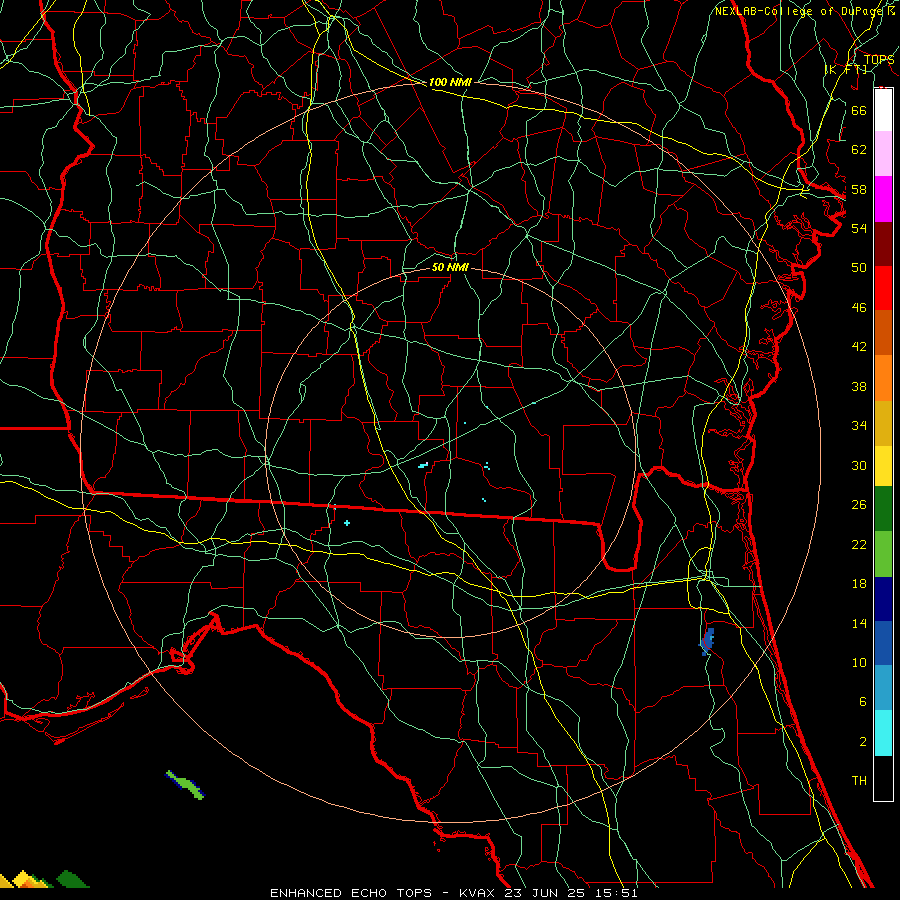Click the '18' legend value
The image size is (900, 900).
coord(859,584)
